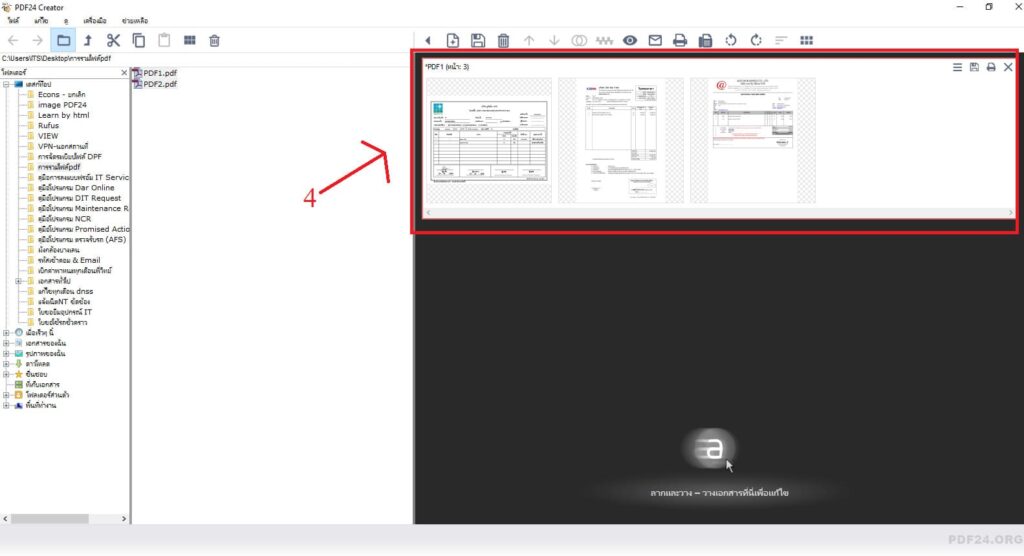Select the first page thumbnail of PDF1
The image size is (1024, 556).
[488, 141]
